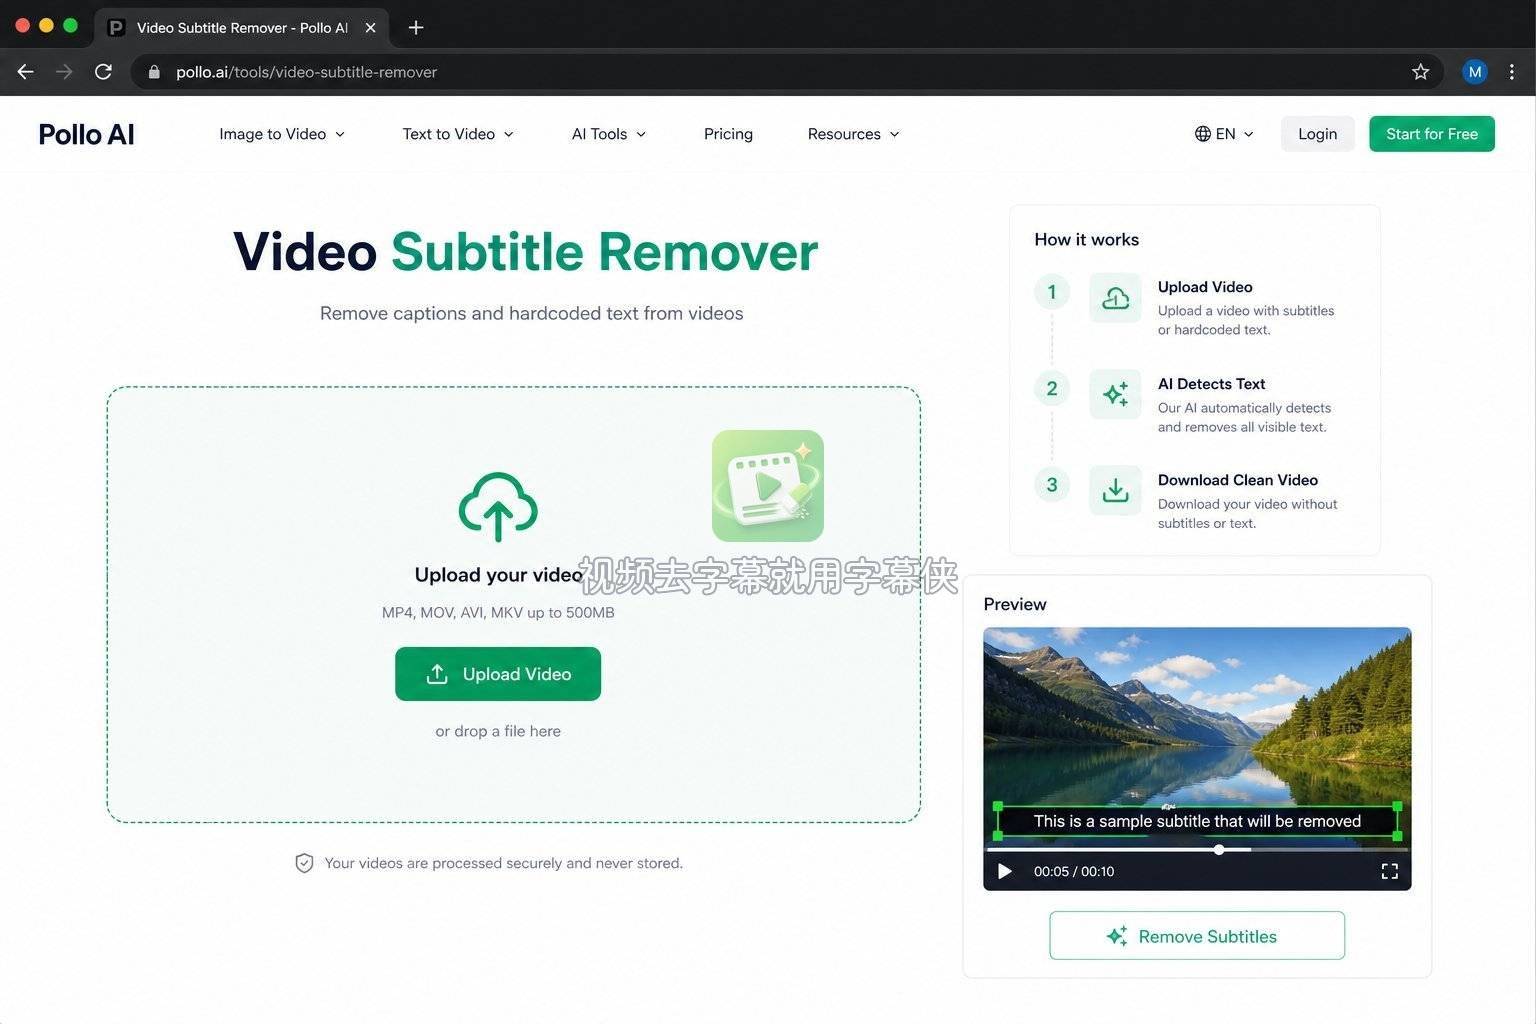Expand the Text to Video menu
The width and height of the screenshot is (1536, 1024).
[458, 134]
